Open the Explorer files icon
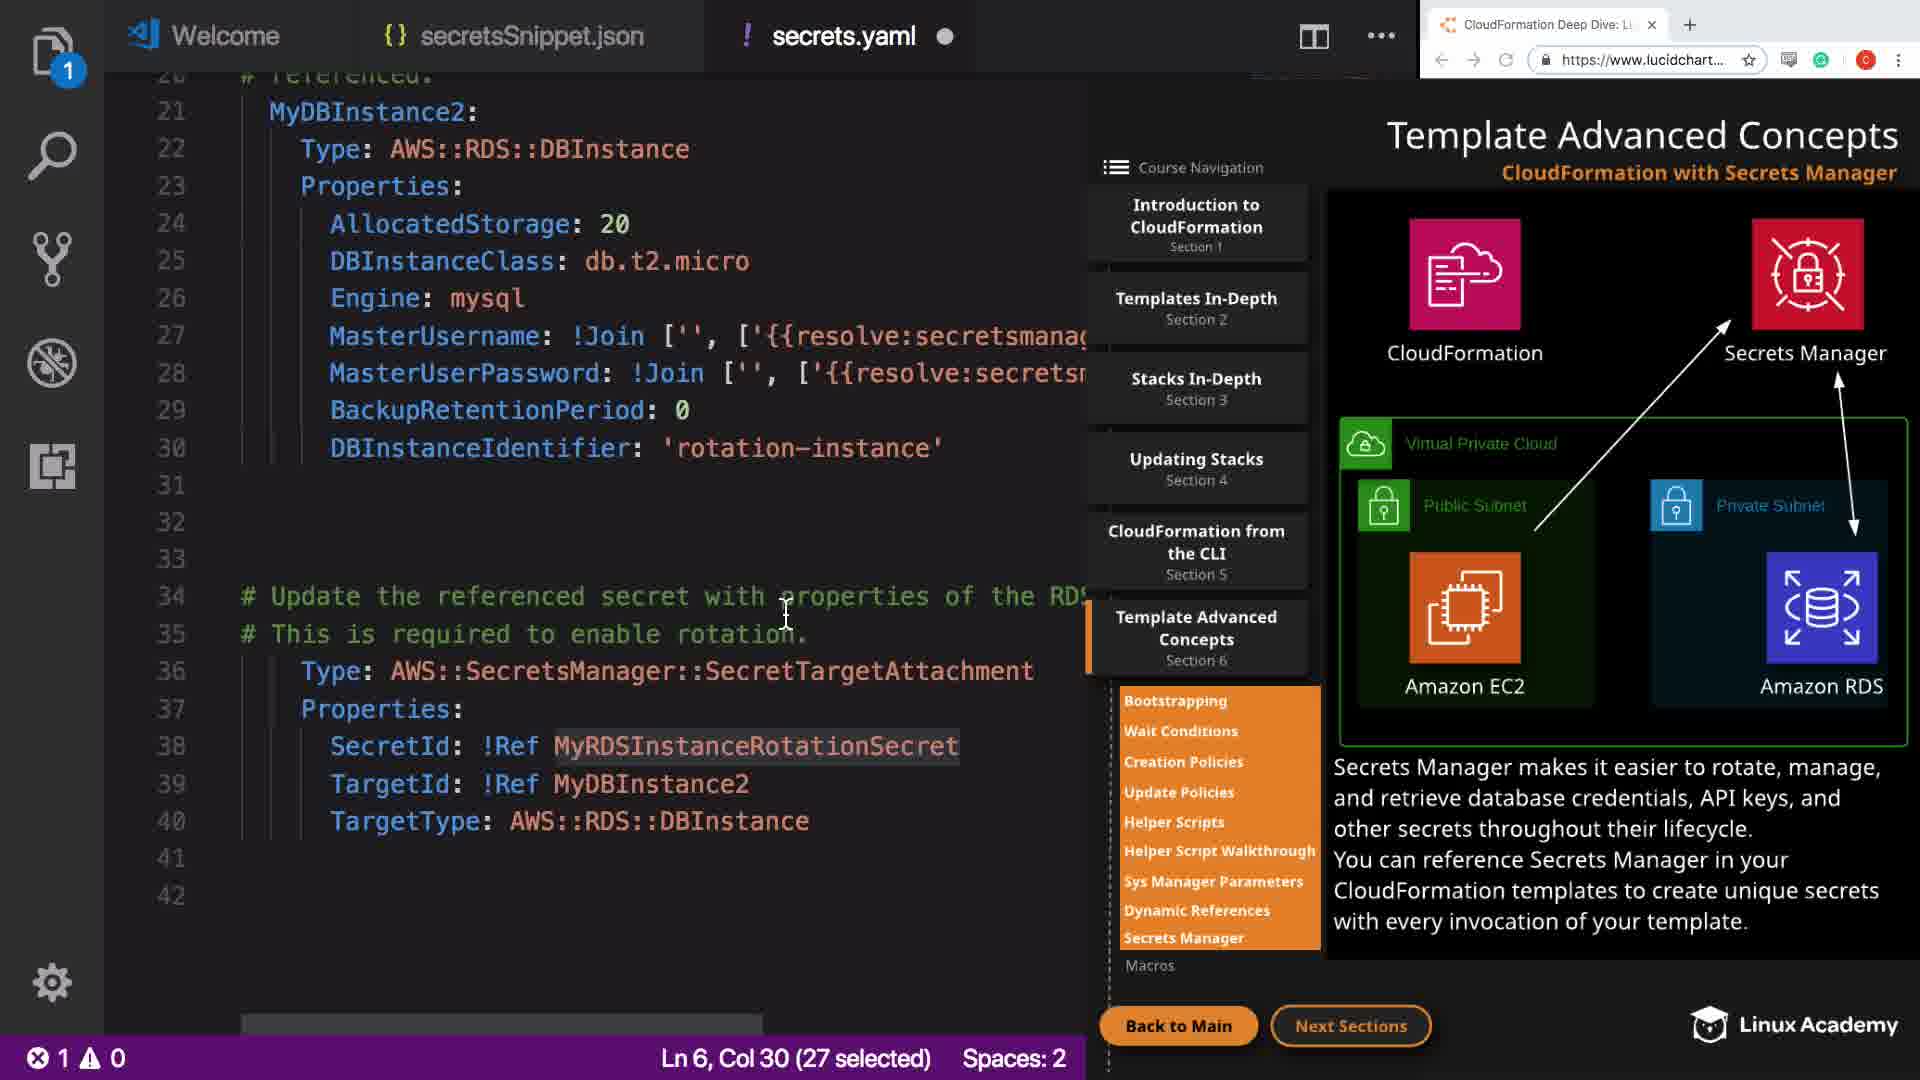Viewport: 1920px width, 1080px height. click(51, 52)
